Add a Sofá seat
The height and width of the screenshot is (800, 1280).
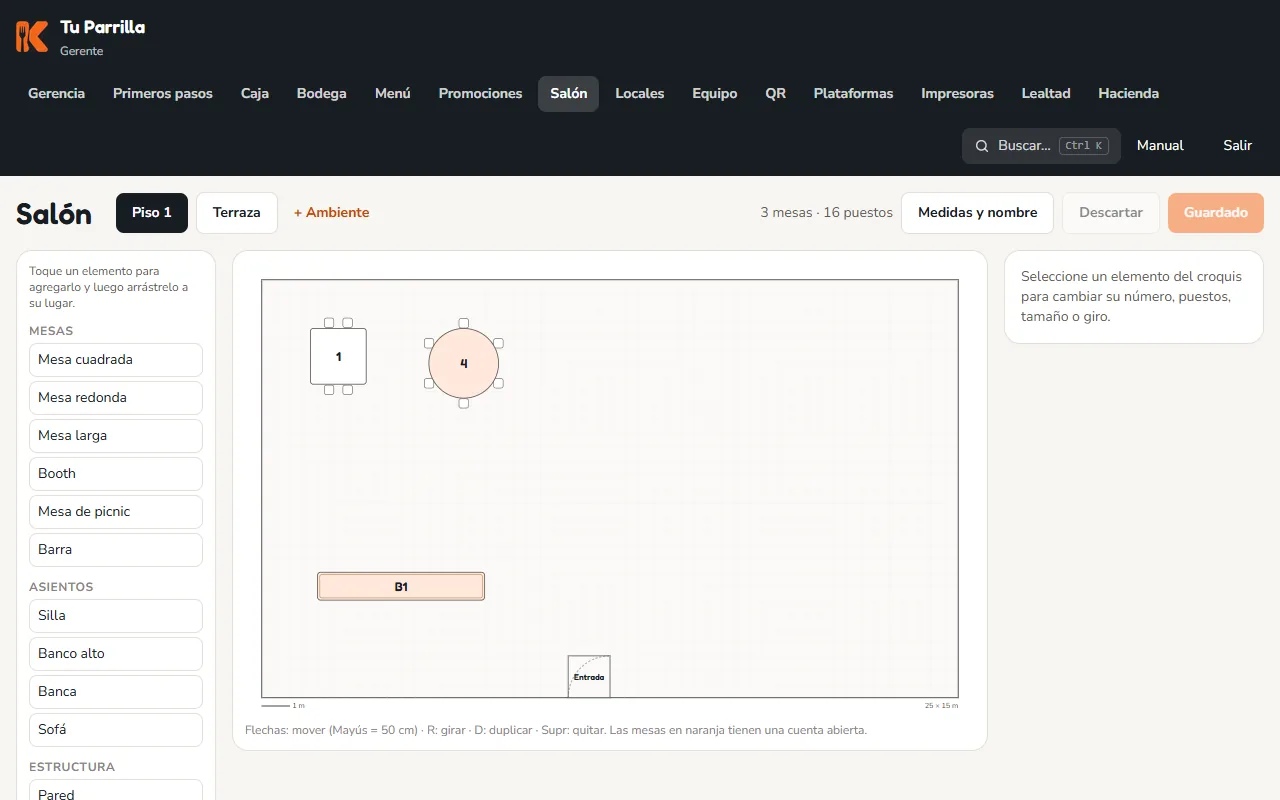(x=116, y=730)
